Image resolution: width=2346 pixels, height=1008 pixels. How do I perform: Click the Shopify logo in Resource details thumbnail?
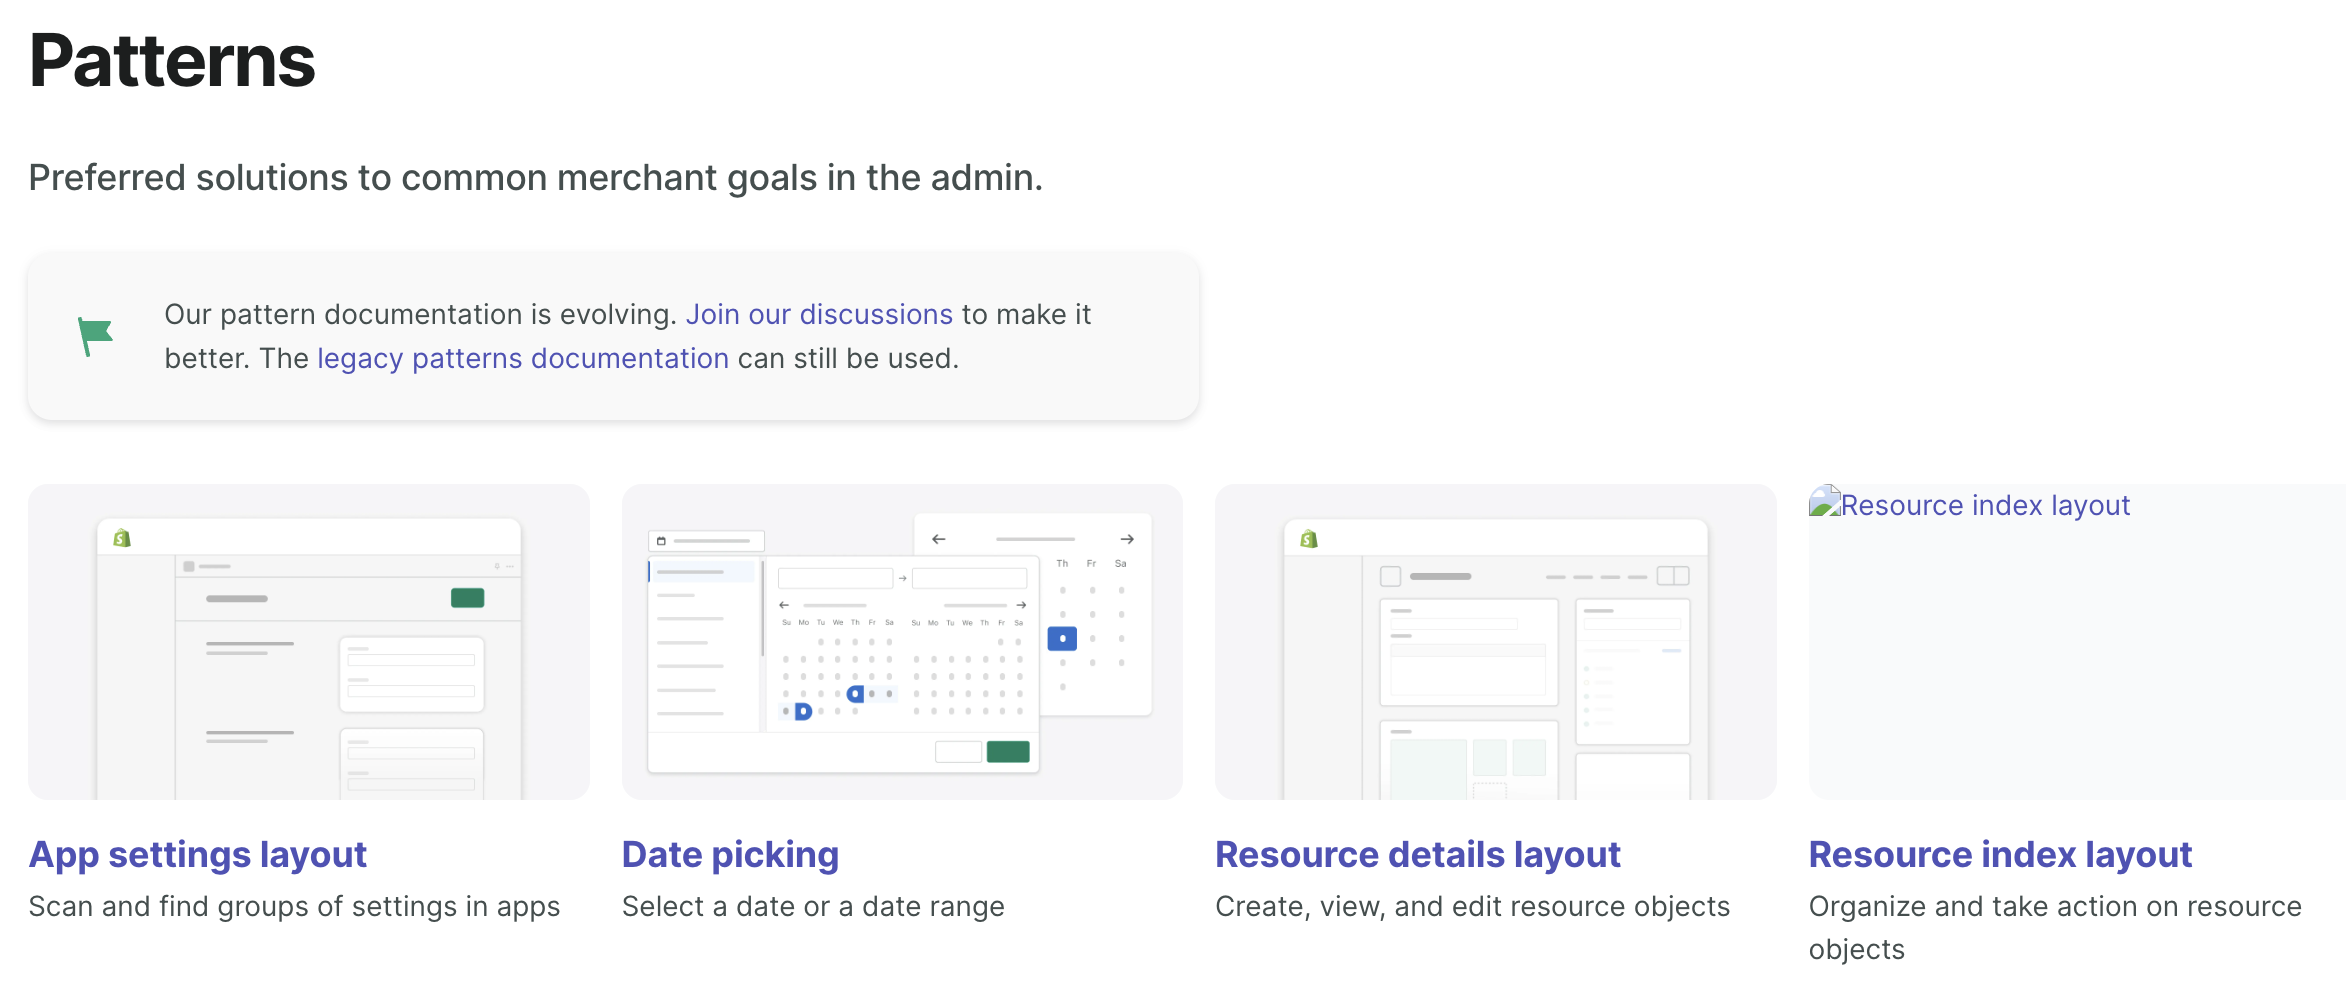[1309, 540]
